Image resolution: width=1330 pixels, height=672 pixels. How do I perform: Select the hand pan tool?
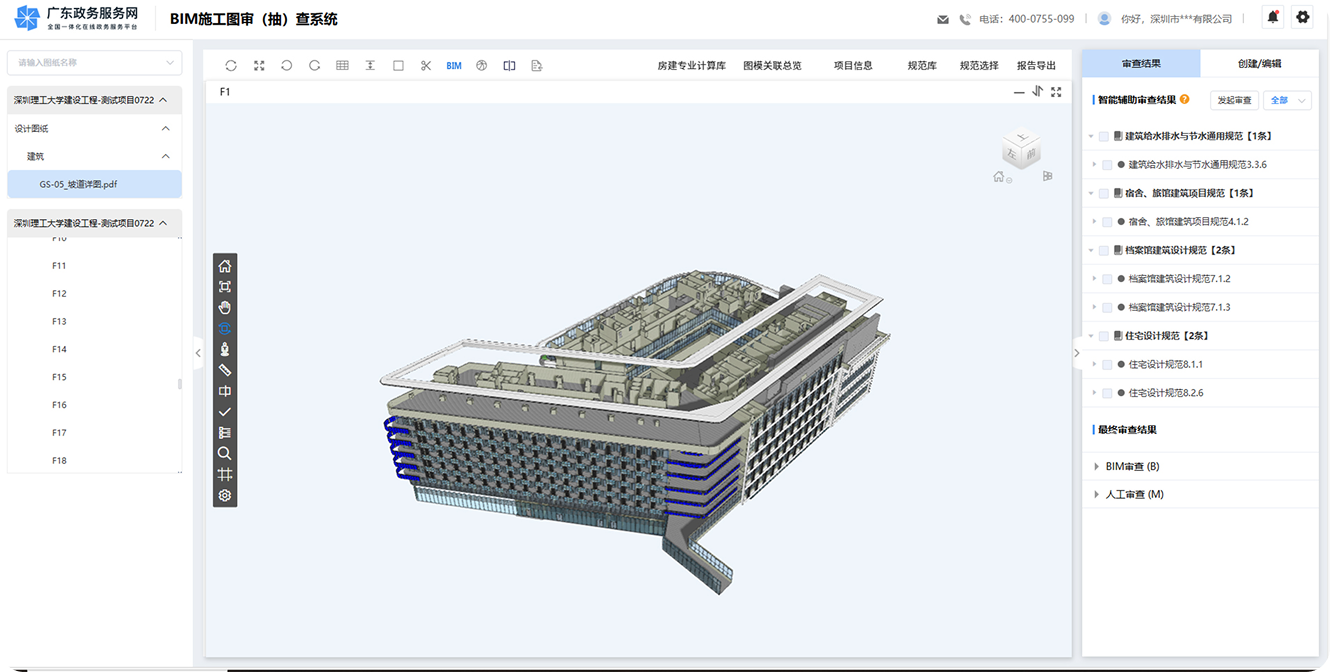click(x=225, y=307)
